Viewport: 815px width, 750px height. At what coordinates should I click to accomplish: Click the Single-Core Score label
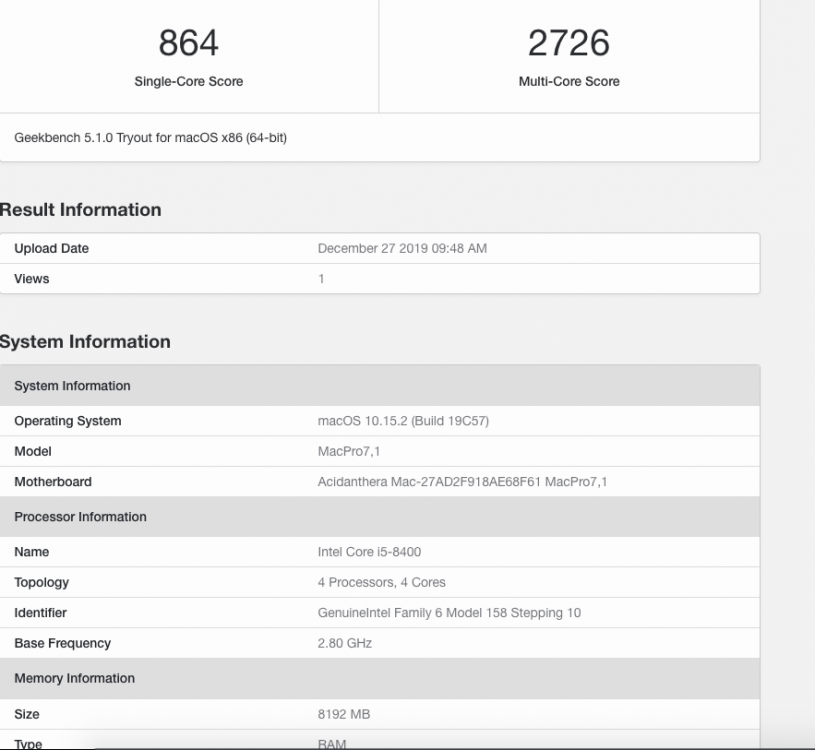point(189,81)
